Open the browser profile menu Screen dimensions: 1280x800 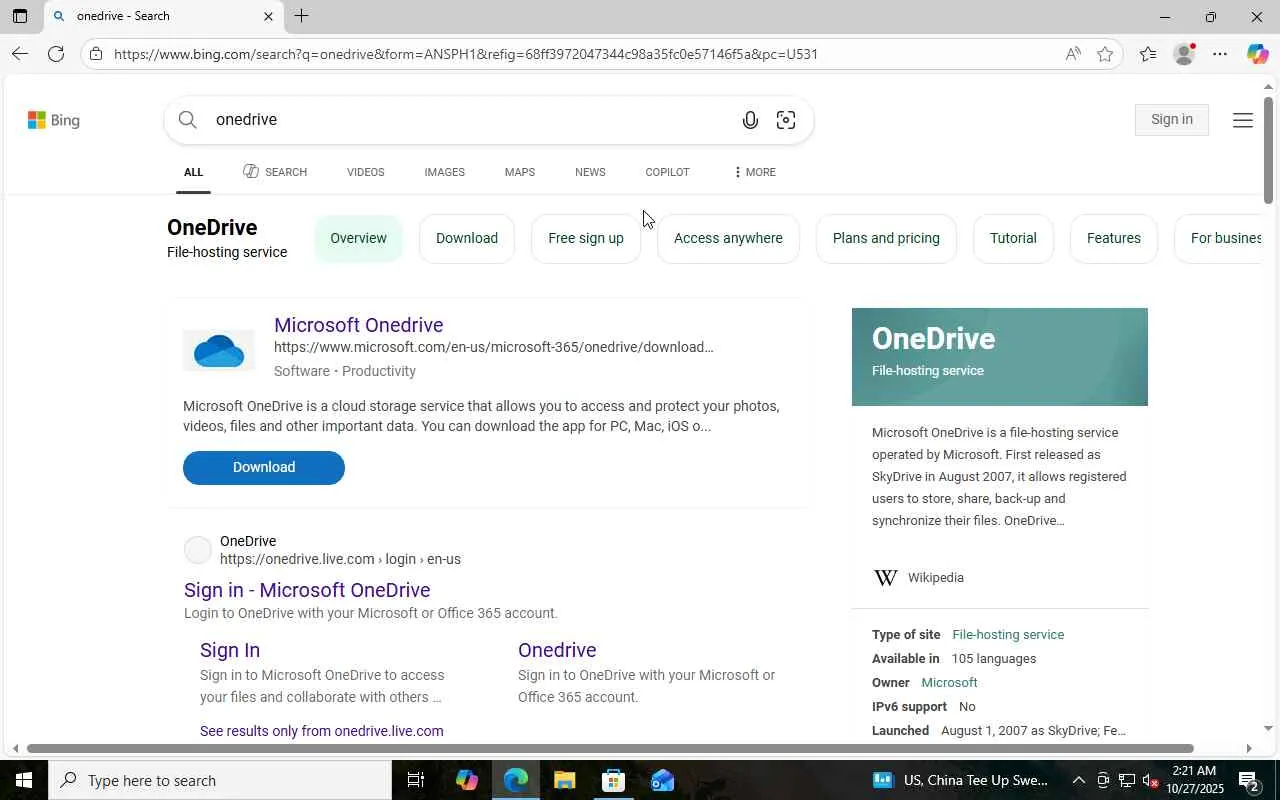[1184, 54]
